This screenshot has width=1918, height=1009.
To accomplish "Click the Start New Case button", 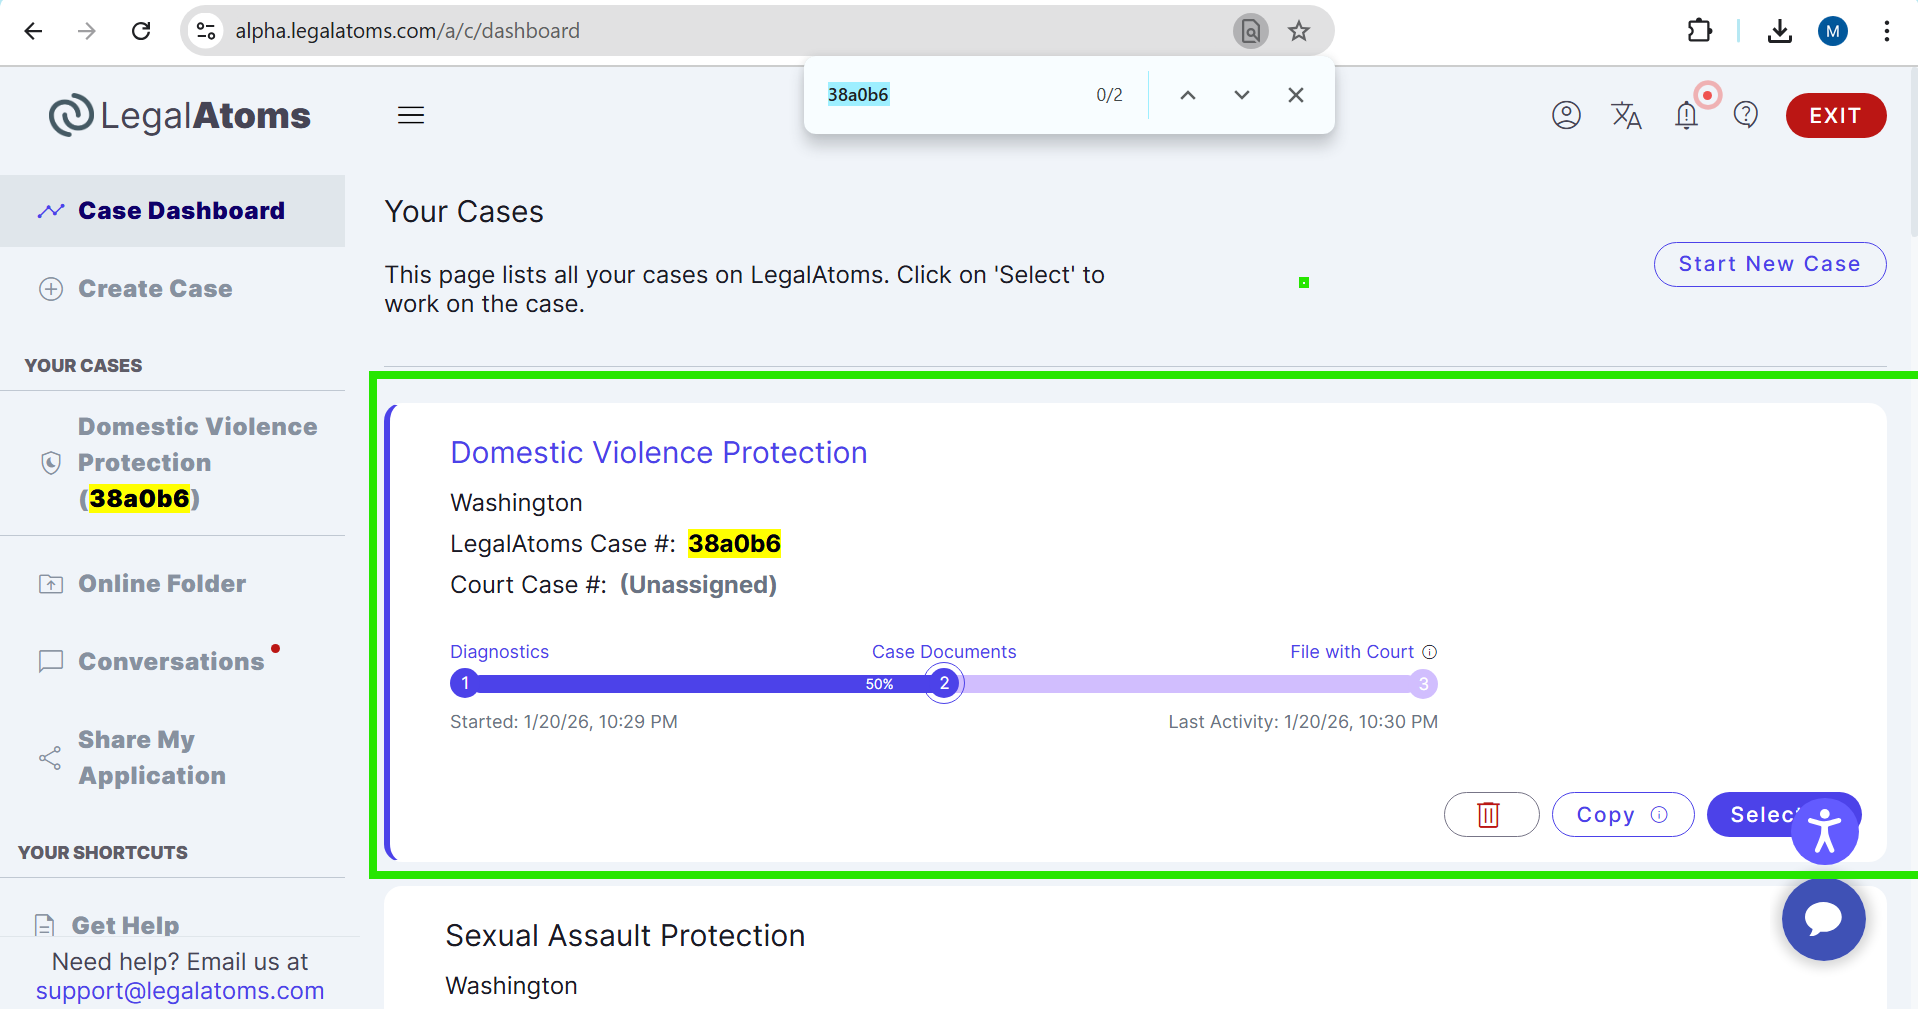I will 1769,264.
